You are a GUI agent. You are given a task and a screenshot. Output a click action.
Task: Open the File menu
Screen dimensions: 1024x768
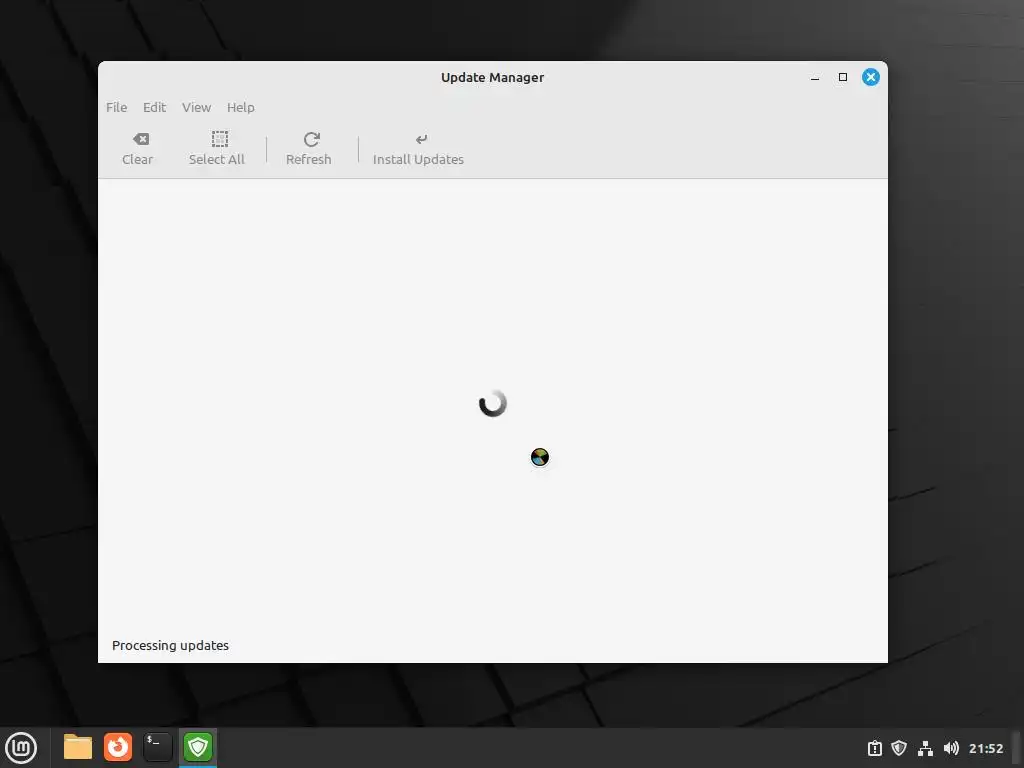point(116,107)
